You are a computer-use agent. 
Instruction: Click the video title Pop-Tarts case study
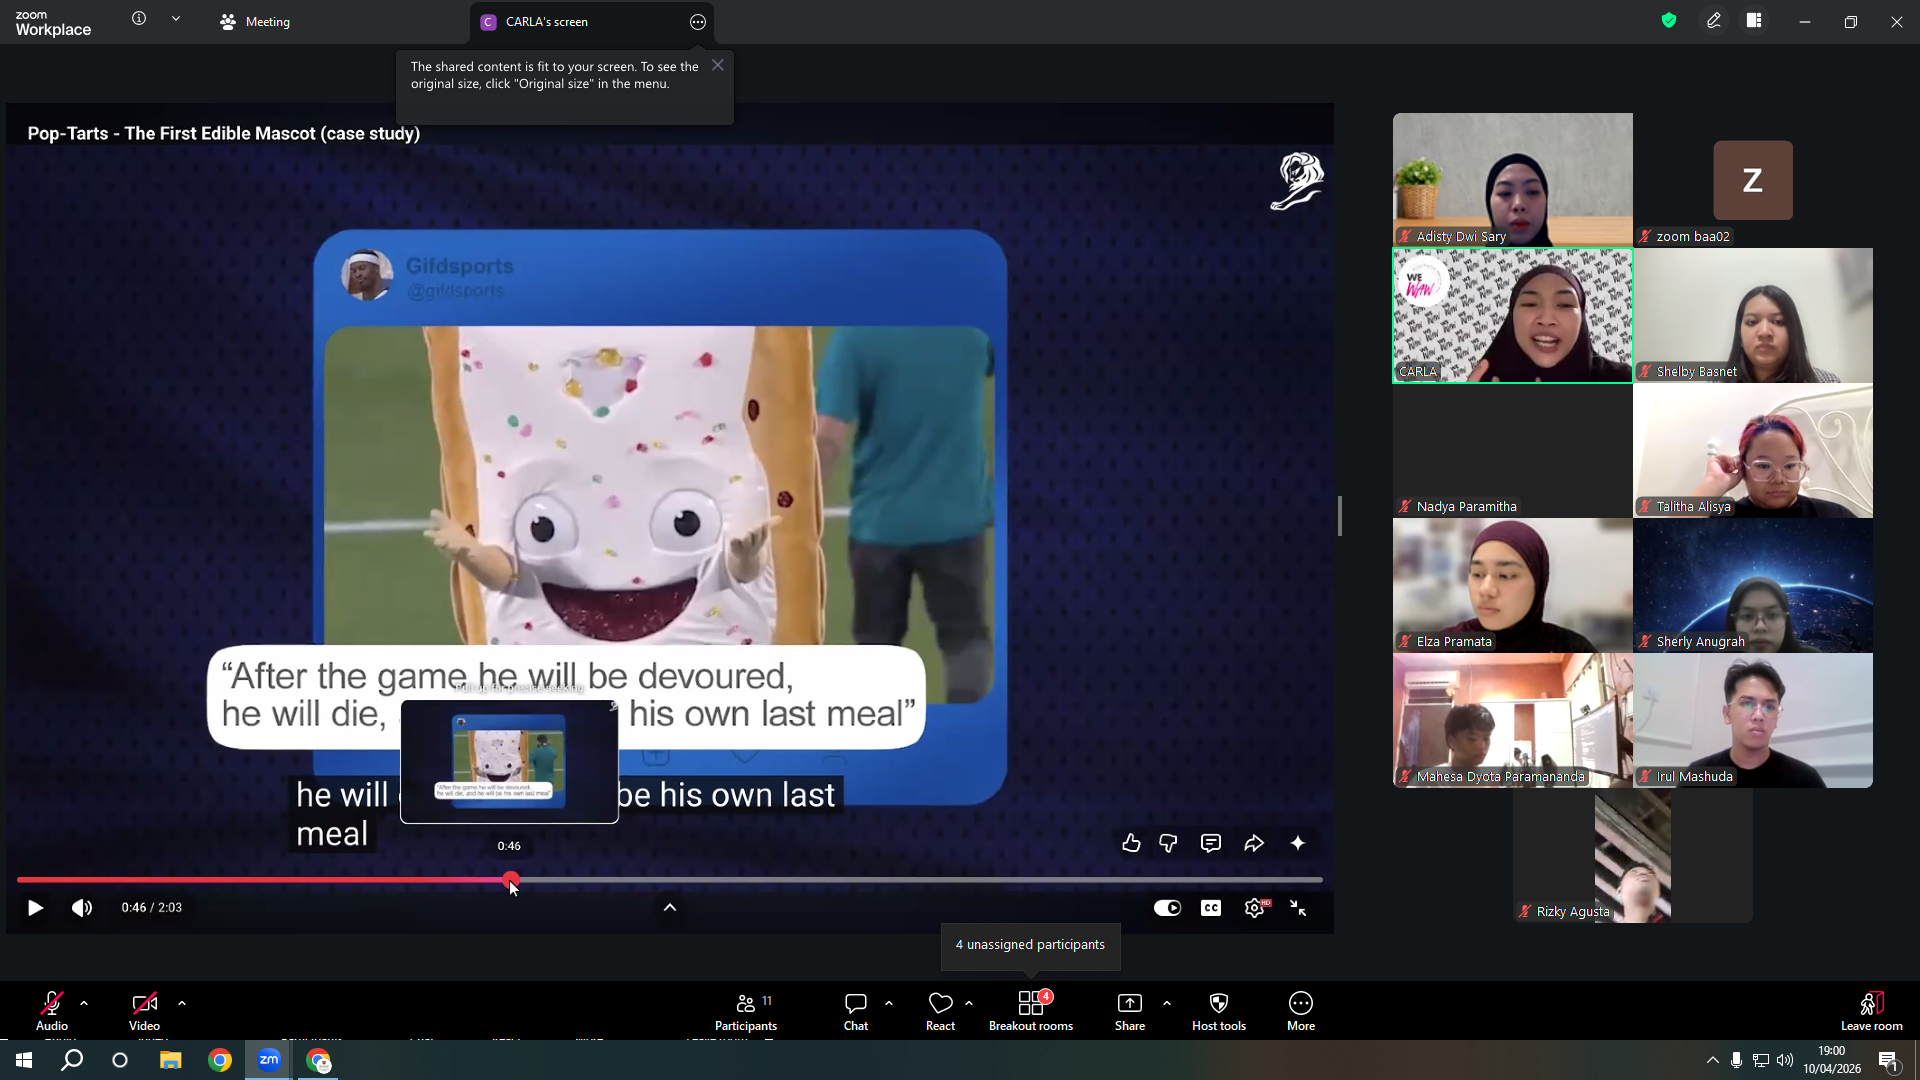point(224,134)
